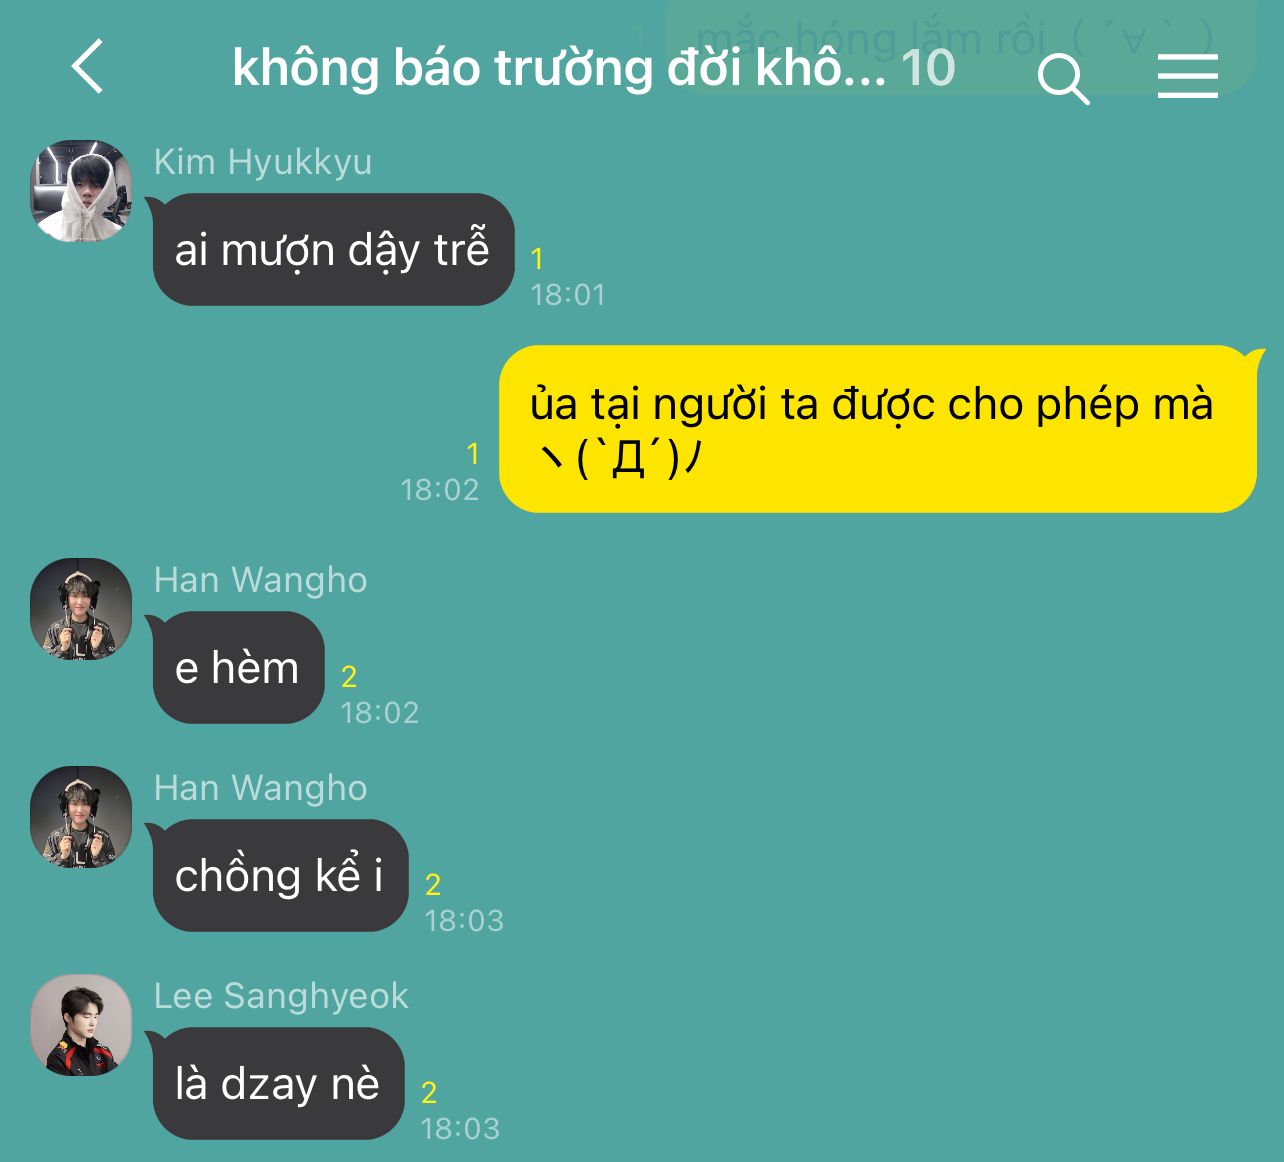Tap the member count 10 in header

[928, 68]
